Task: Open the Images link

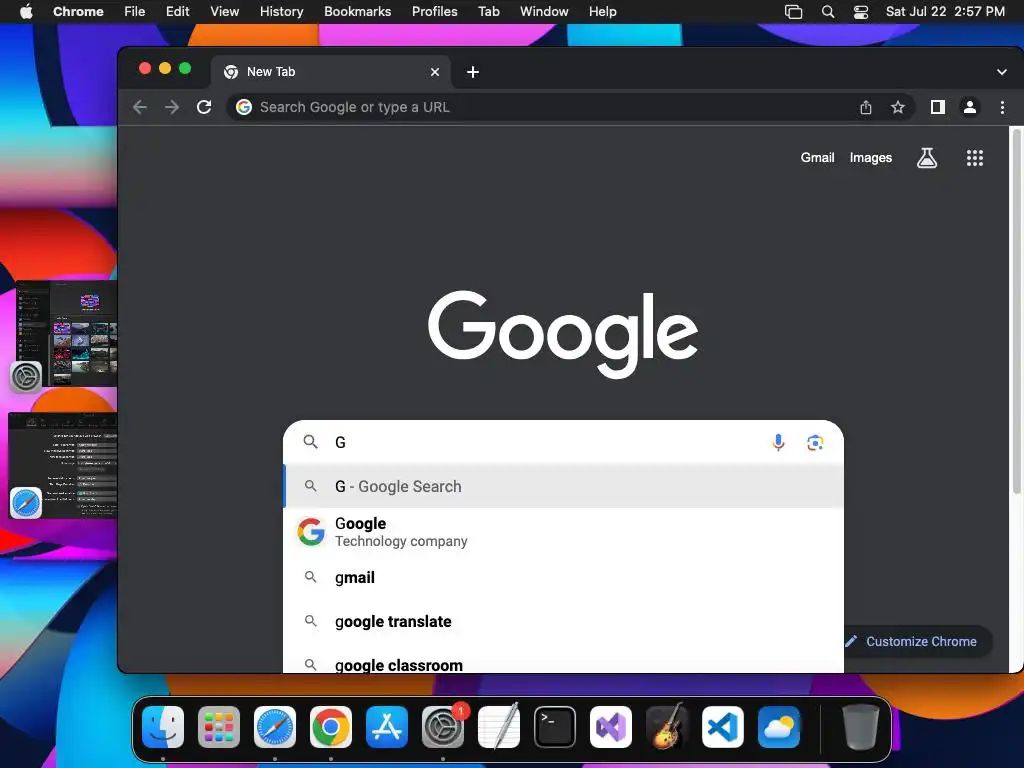Action: click(x=871, y=157)
